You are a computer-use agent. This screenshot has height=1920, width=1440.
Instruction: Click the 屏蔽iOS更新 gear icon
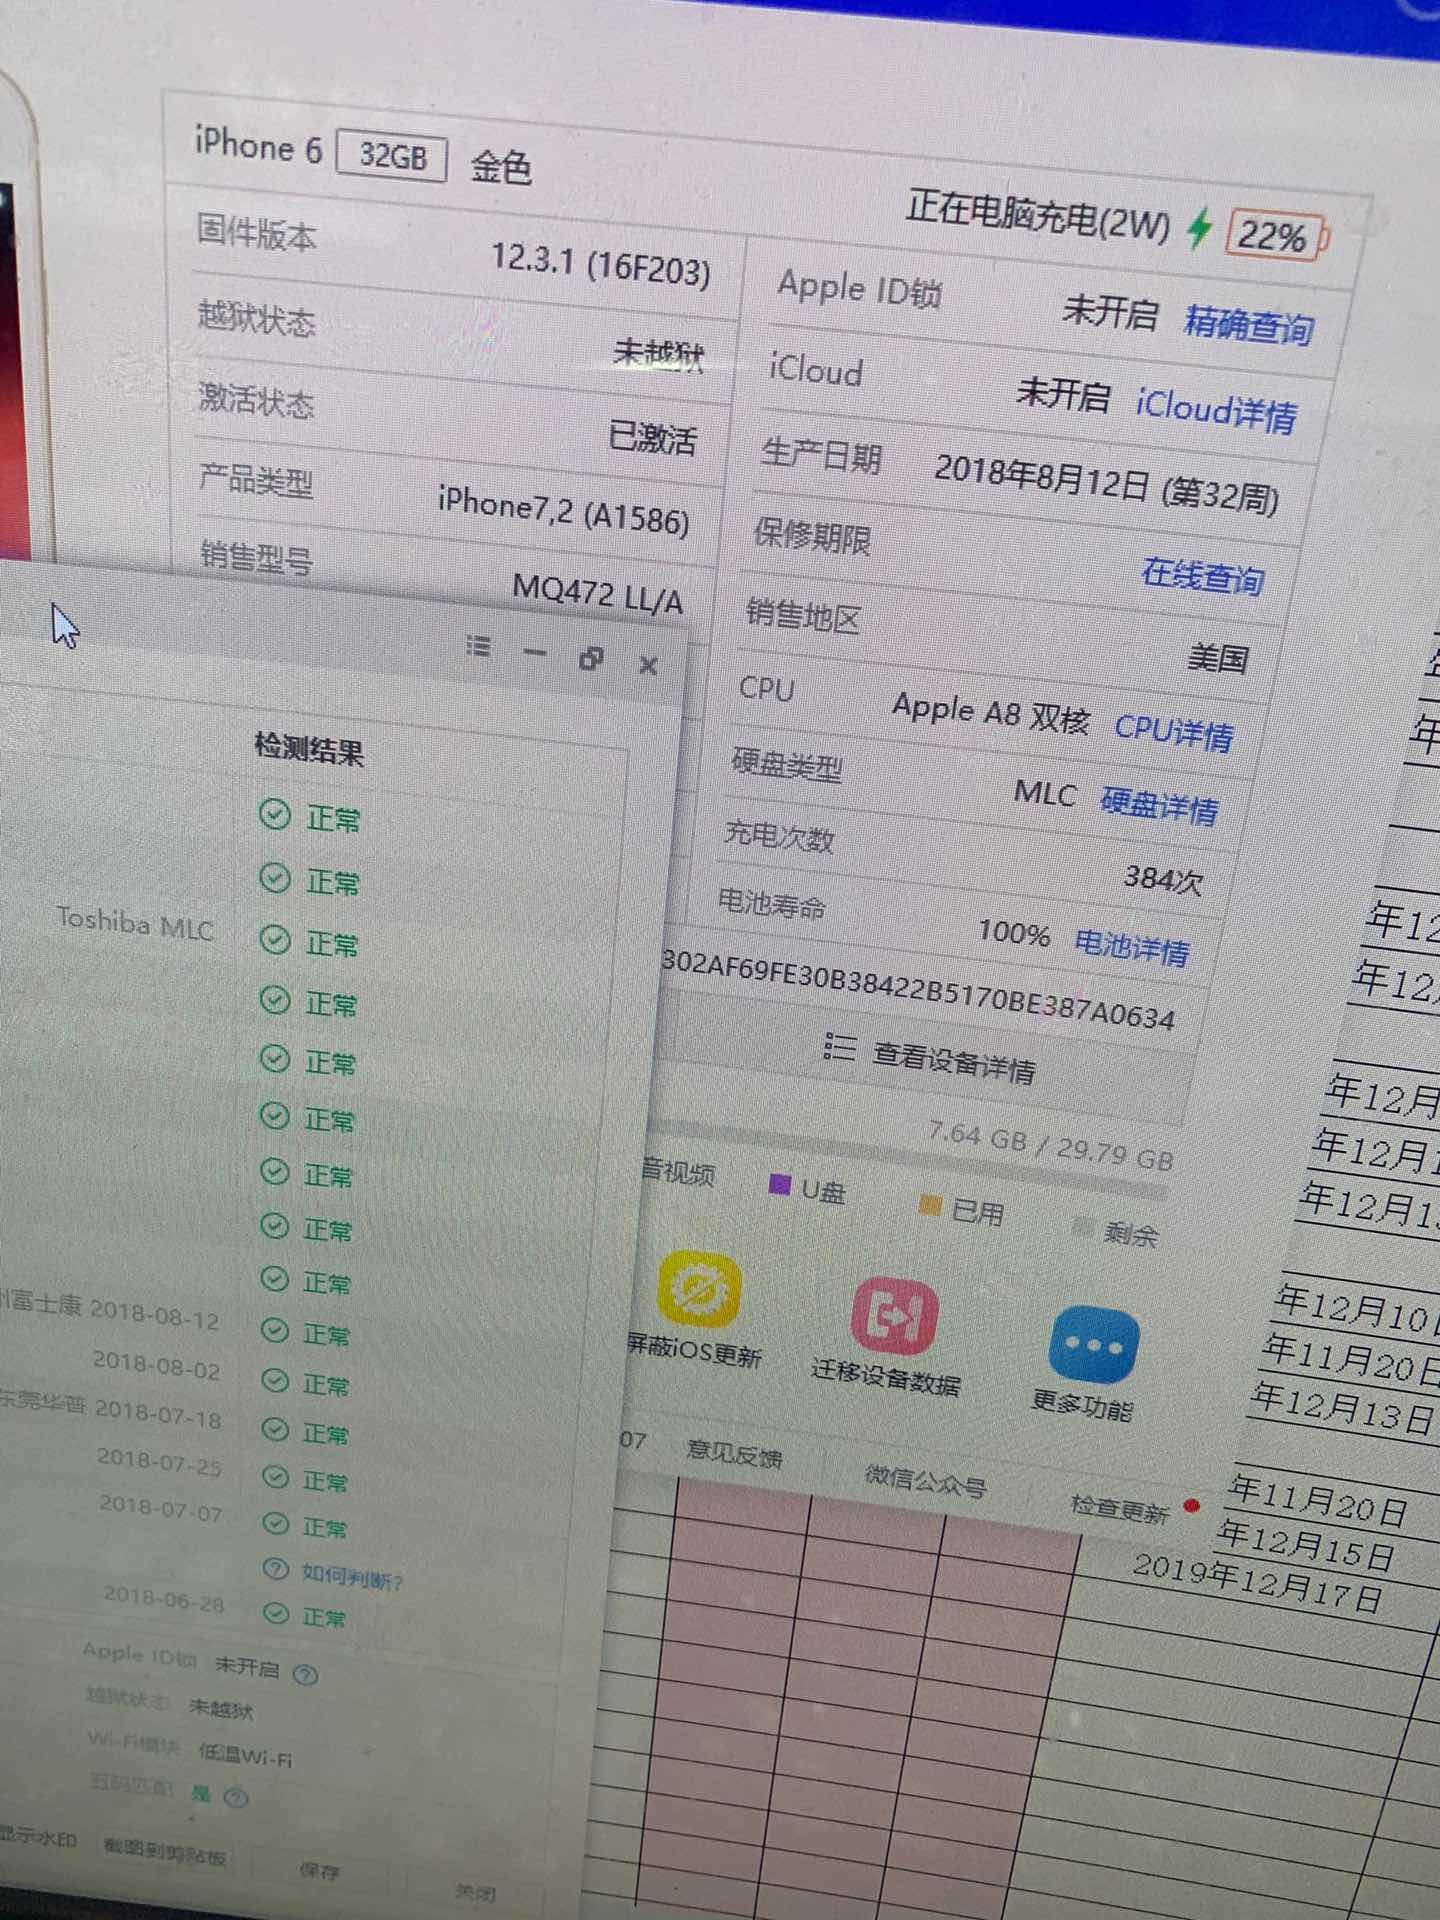(699, 1288)
